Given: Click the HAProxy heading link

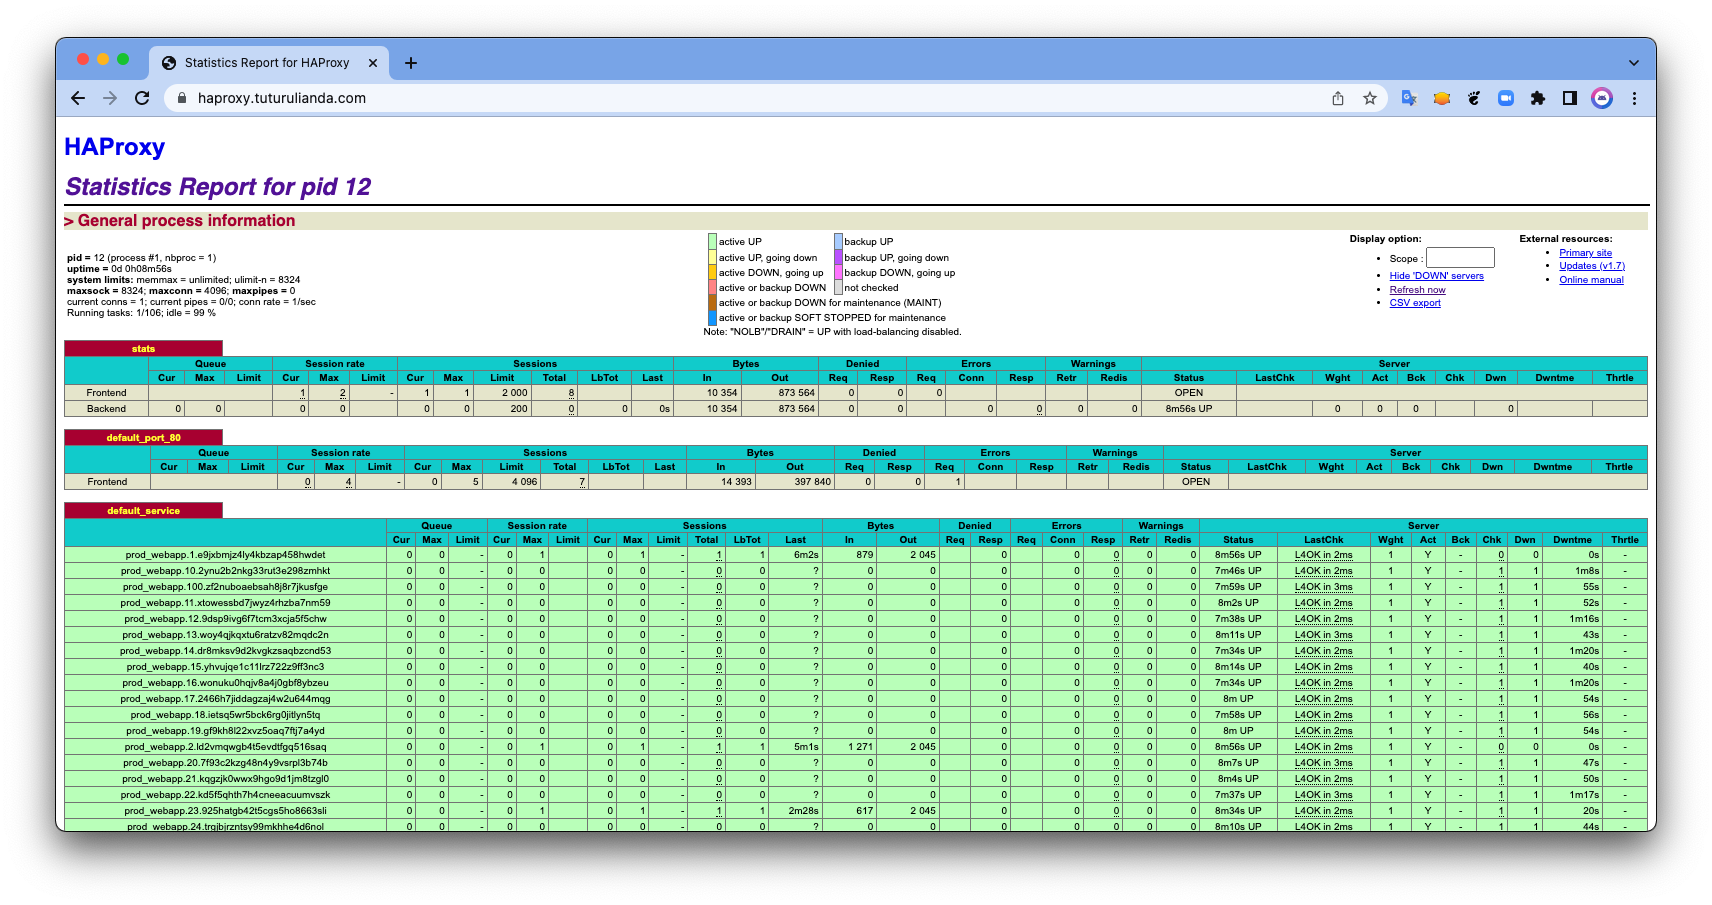Looking at the screenshot, I should 115,147.
